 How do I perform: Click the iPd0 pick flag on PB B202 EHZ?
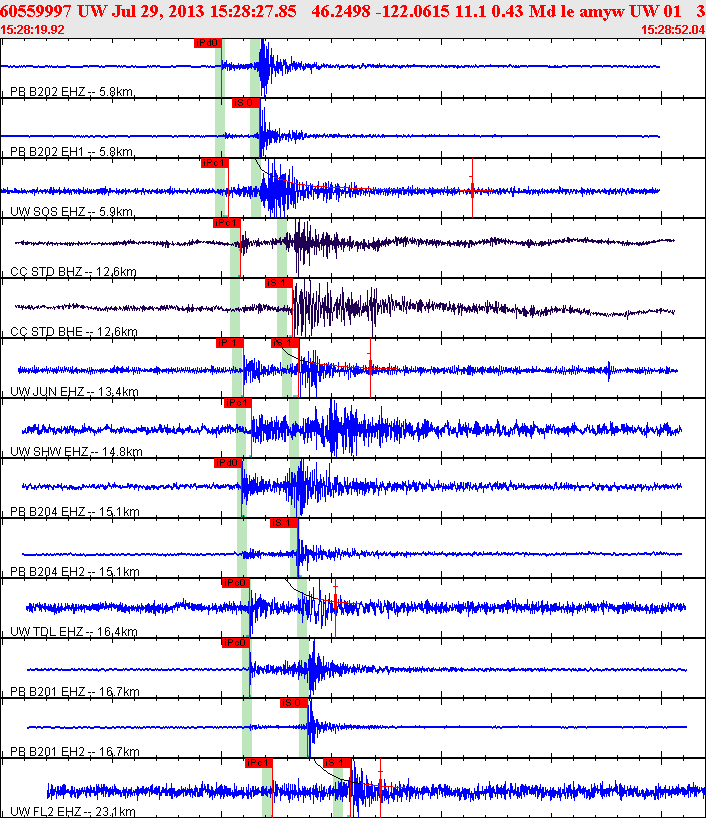(208, 43)
